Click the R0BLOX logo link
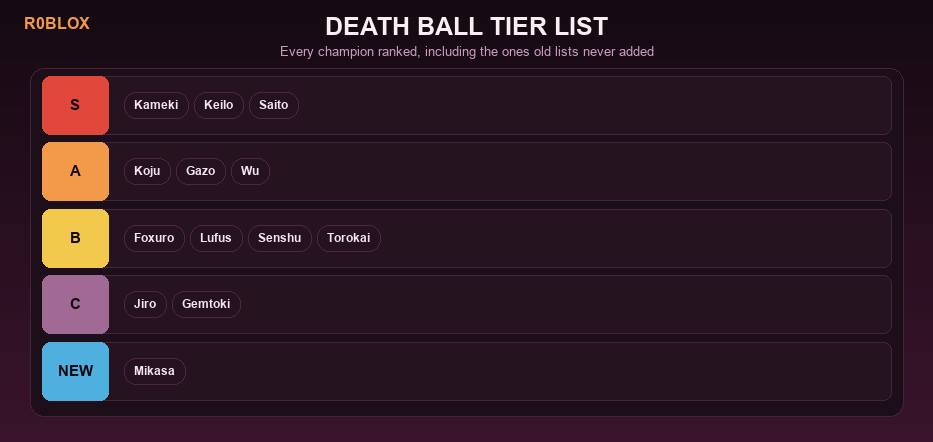Viewport: 933px width, 442px height. pyautogui.click(x=57, y=24)
